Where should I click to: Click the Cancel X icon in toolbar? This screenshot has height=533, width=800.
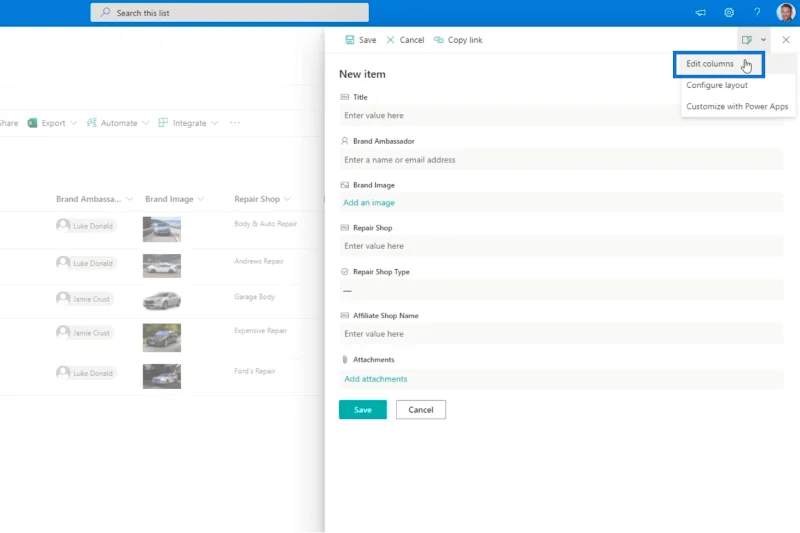[390, 40]
